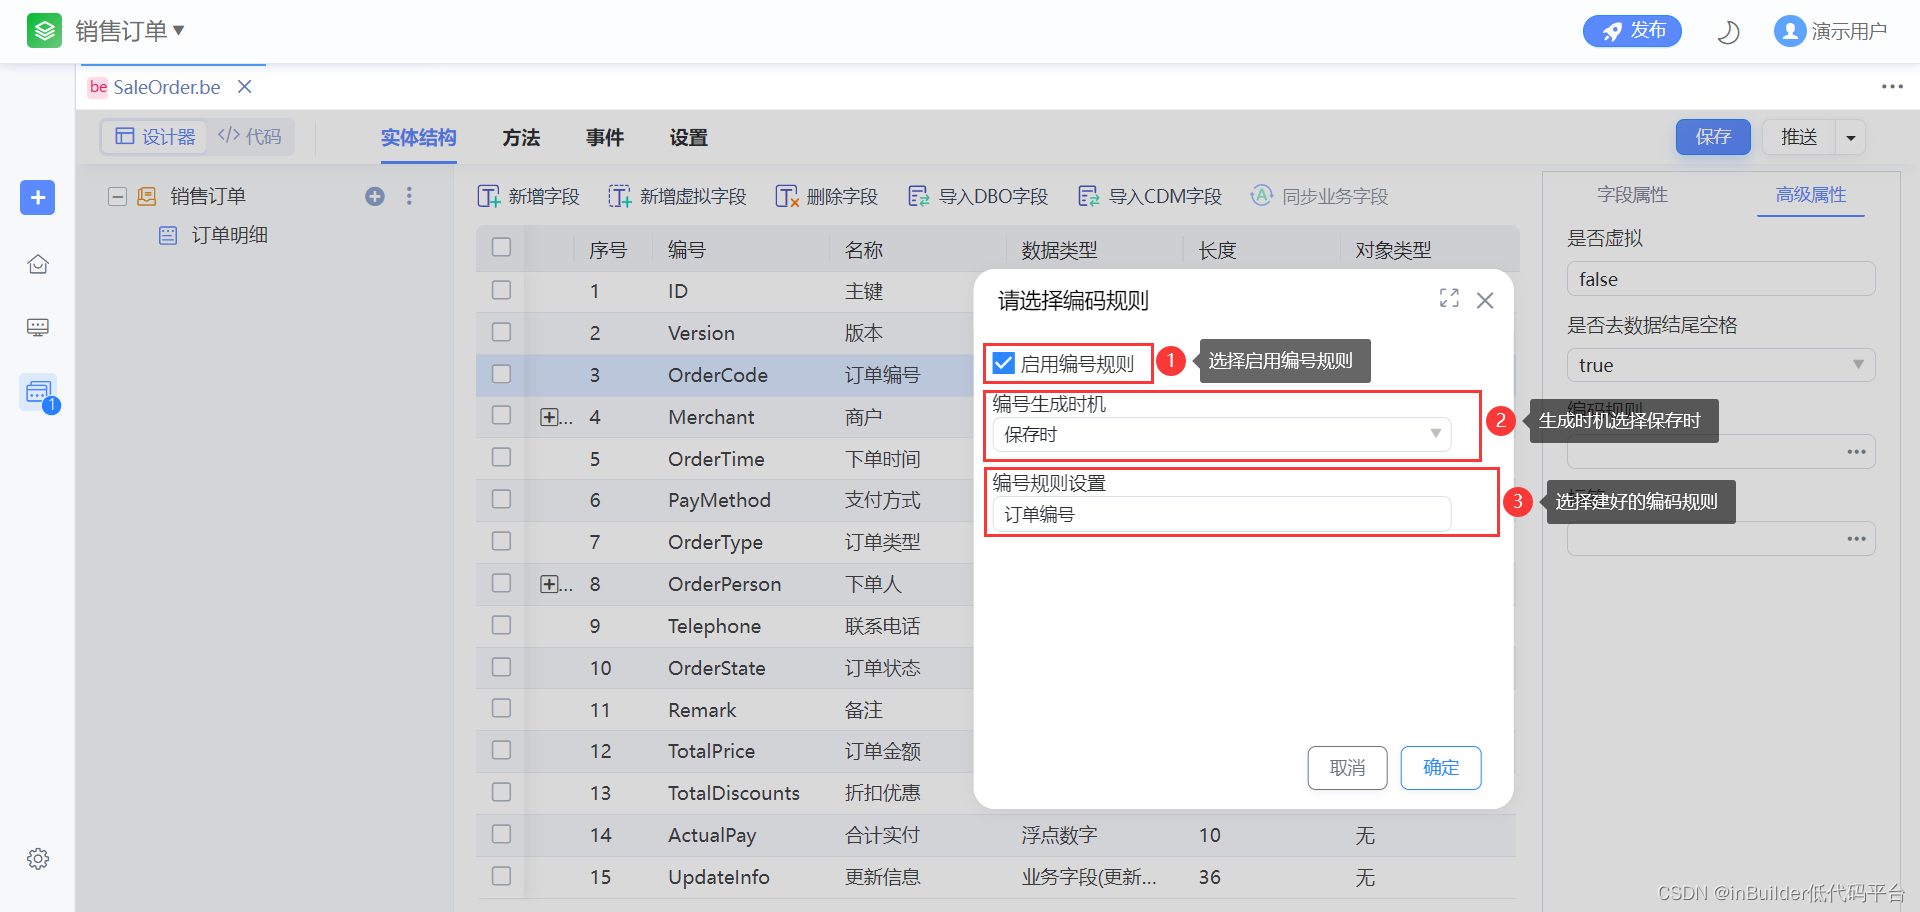Check the ID row checkbox
Viewport: 1920px width, 912px height.
point(502,290)
